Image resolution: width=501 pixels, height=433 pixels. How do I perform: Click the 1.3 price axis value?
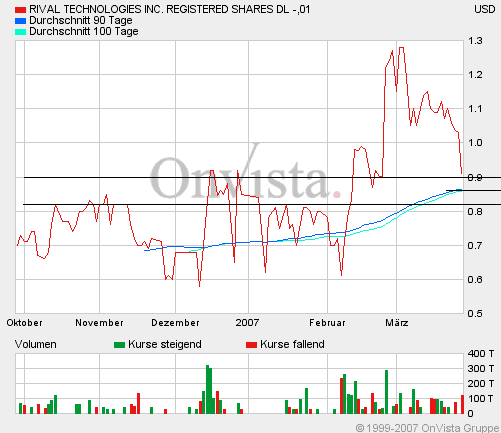pyautogui.click(x=475, y=41)
